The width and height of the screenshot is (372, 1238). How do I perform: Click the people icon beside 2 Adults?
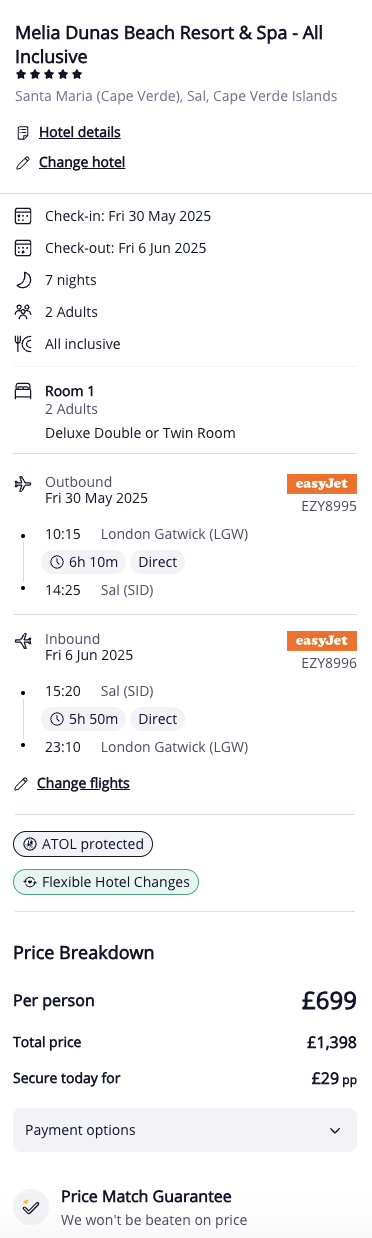point(23,312)
